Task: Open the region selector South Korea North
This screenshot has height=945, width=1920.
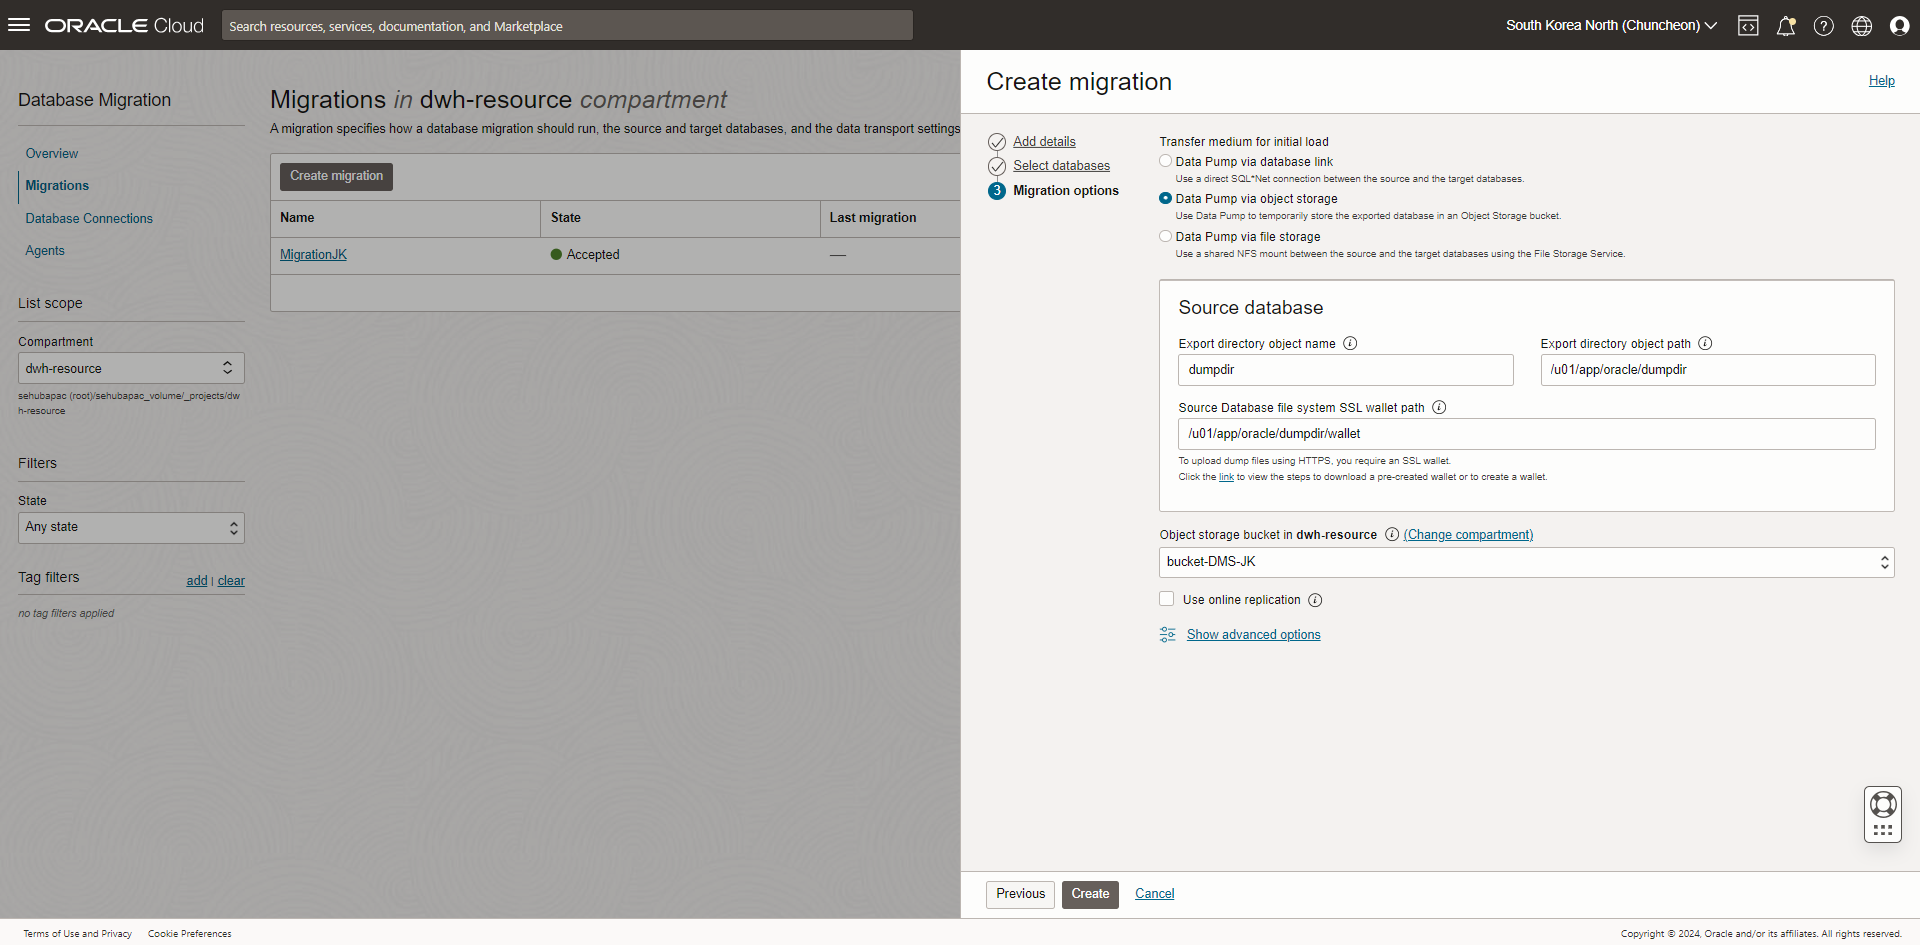Action: coord(1611,26)
